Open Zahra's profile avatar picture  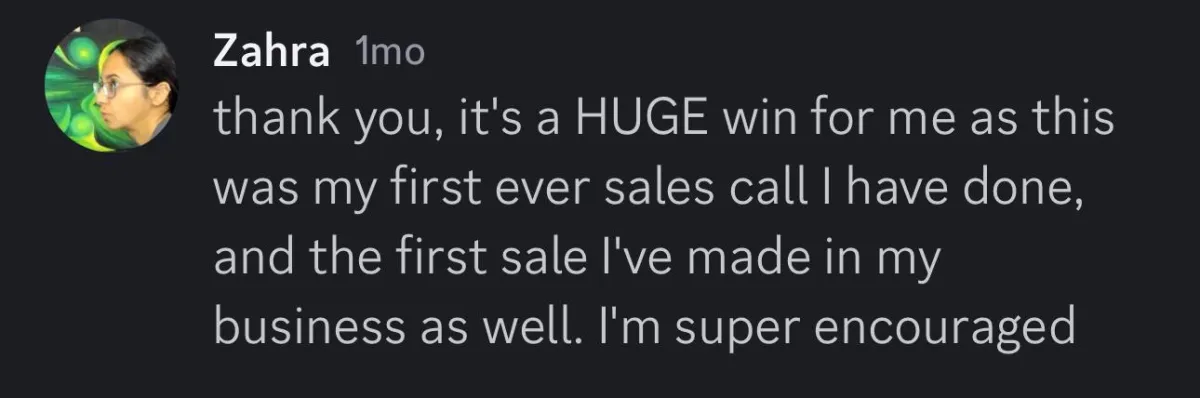click(x=111, y=87)
